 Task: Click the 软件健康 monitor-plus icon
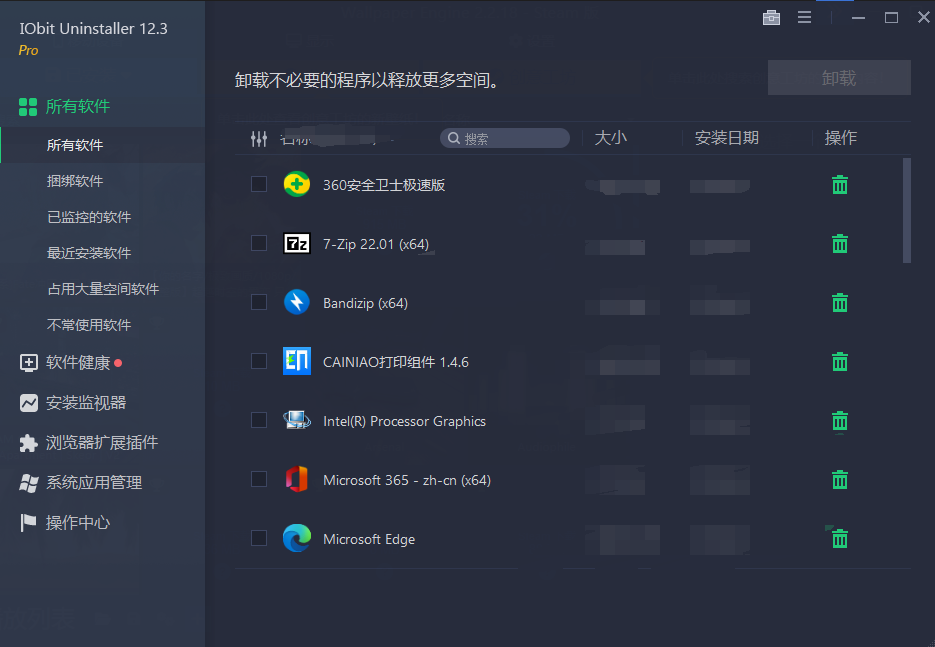pyautogui.click(x=28, y=363)
